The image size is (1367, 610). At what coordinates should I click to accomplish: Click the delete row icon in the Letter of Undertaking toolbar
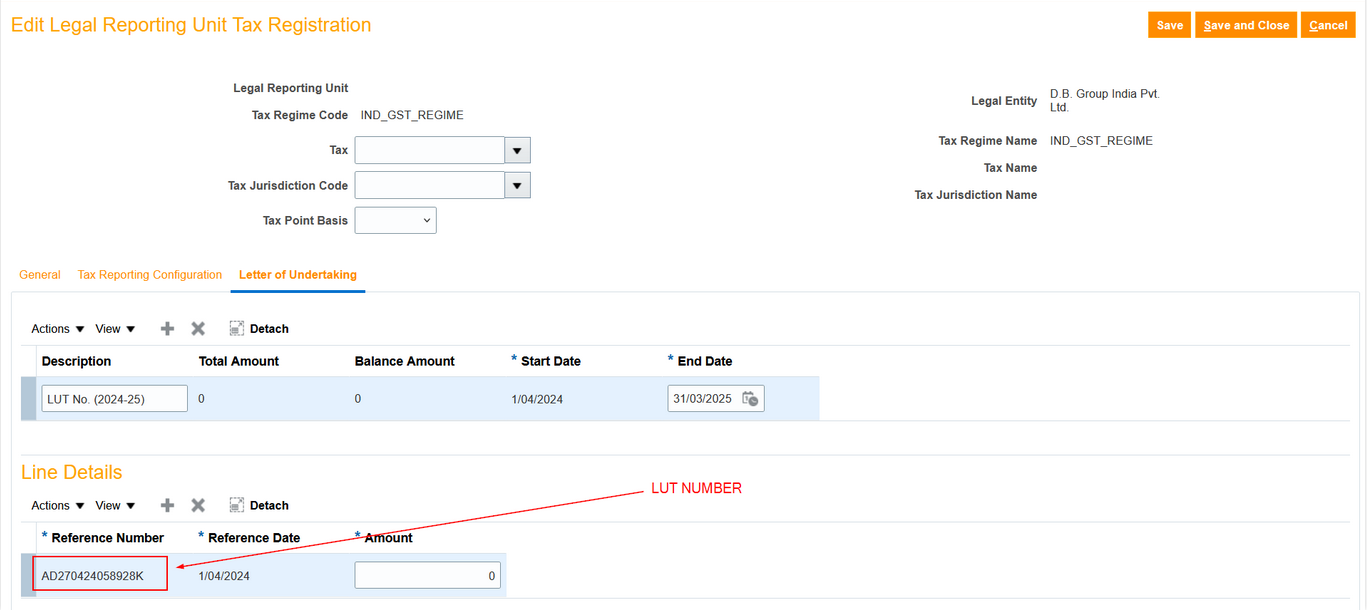click(197, 328)
